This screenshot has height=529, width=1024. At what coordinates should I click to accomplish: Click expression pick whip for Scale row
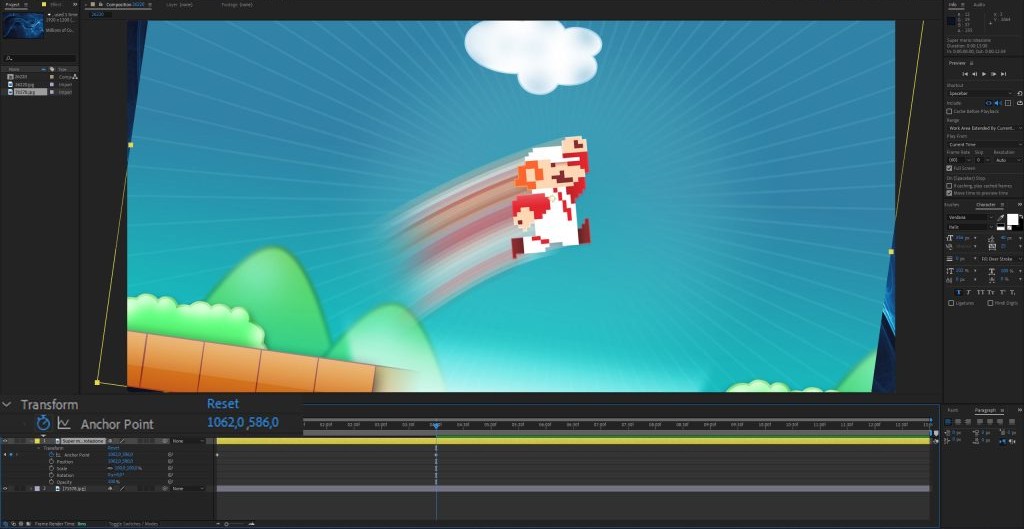coord(170,468)
